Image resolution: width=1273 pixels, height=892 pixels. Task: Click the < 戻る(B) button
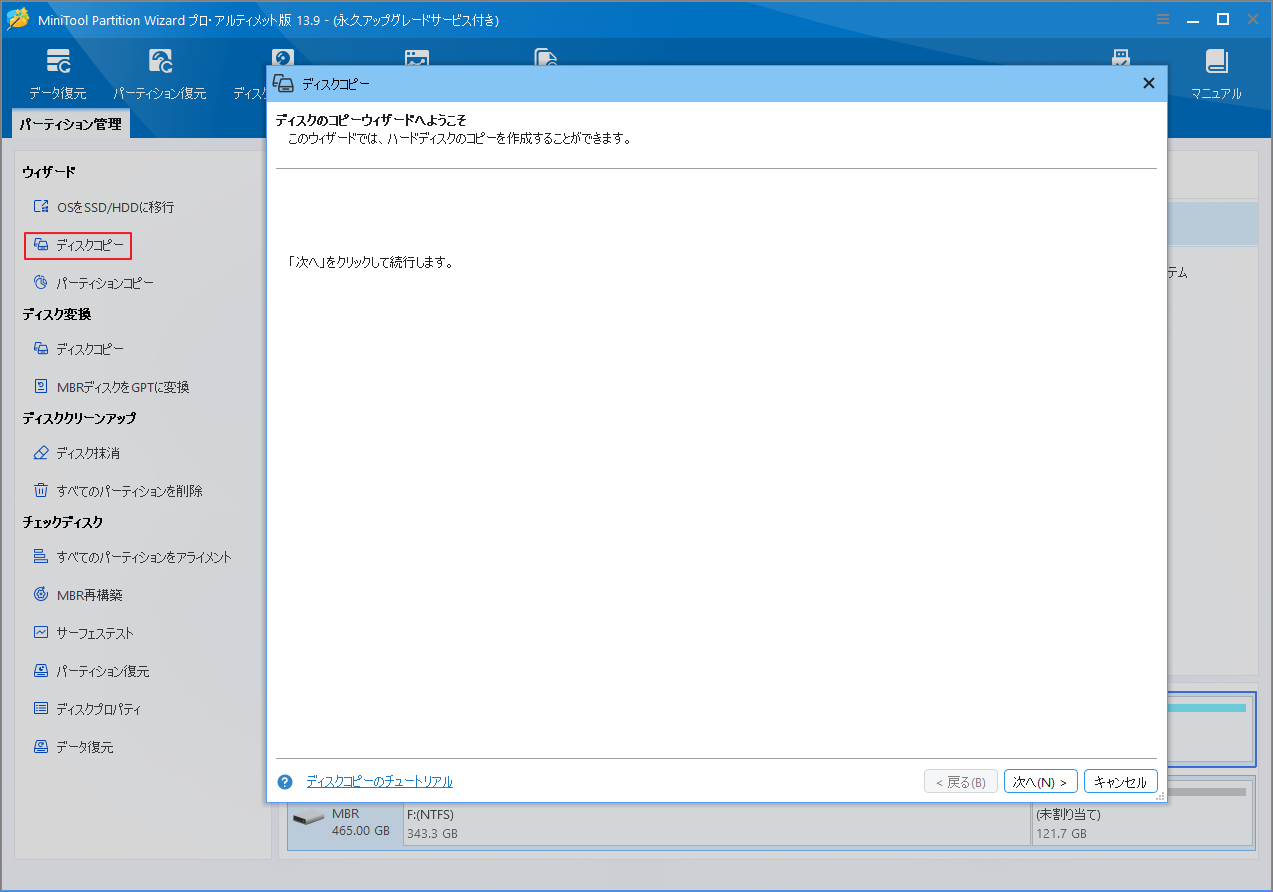tap(960, 782)
